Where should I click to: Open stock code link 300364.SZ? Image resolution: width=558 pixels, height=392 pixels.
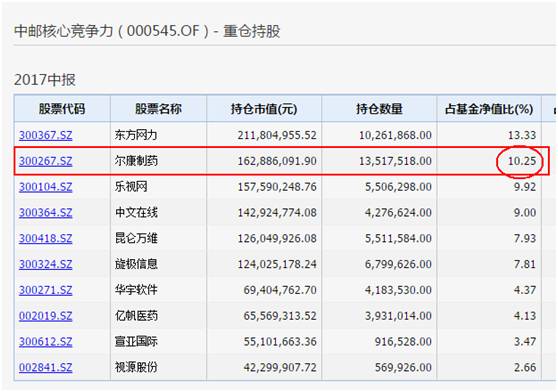click(46, 213)
